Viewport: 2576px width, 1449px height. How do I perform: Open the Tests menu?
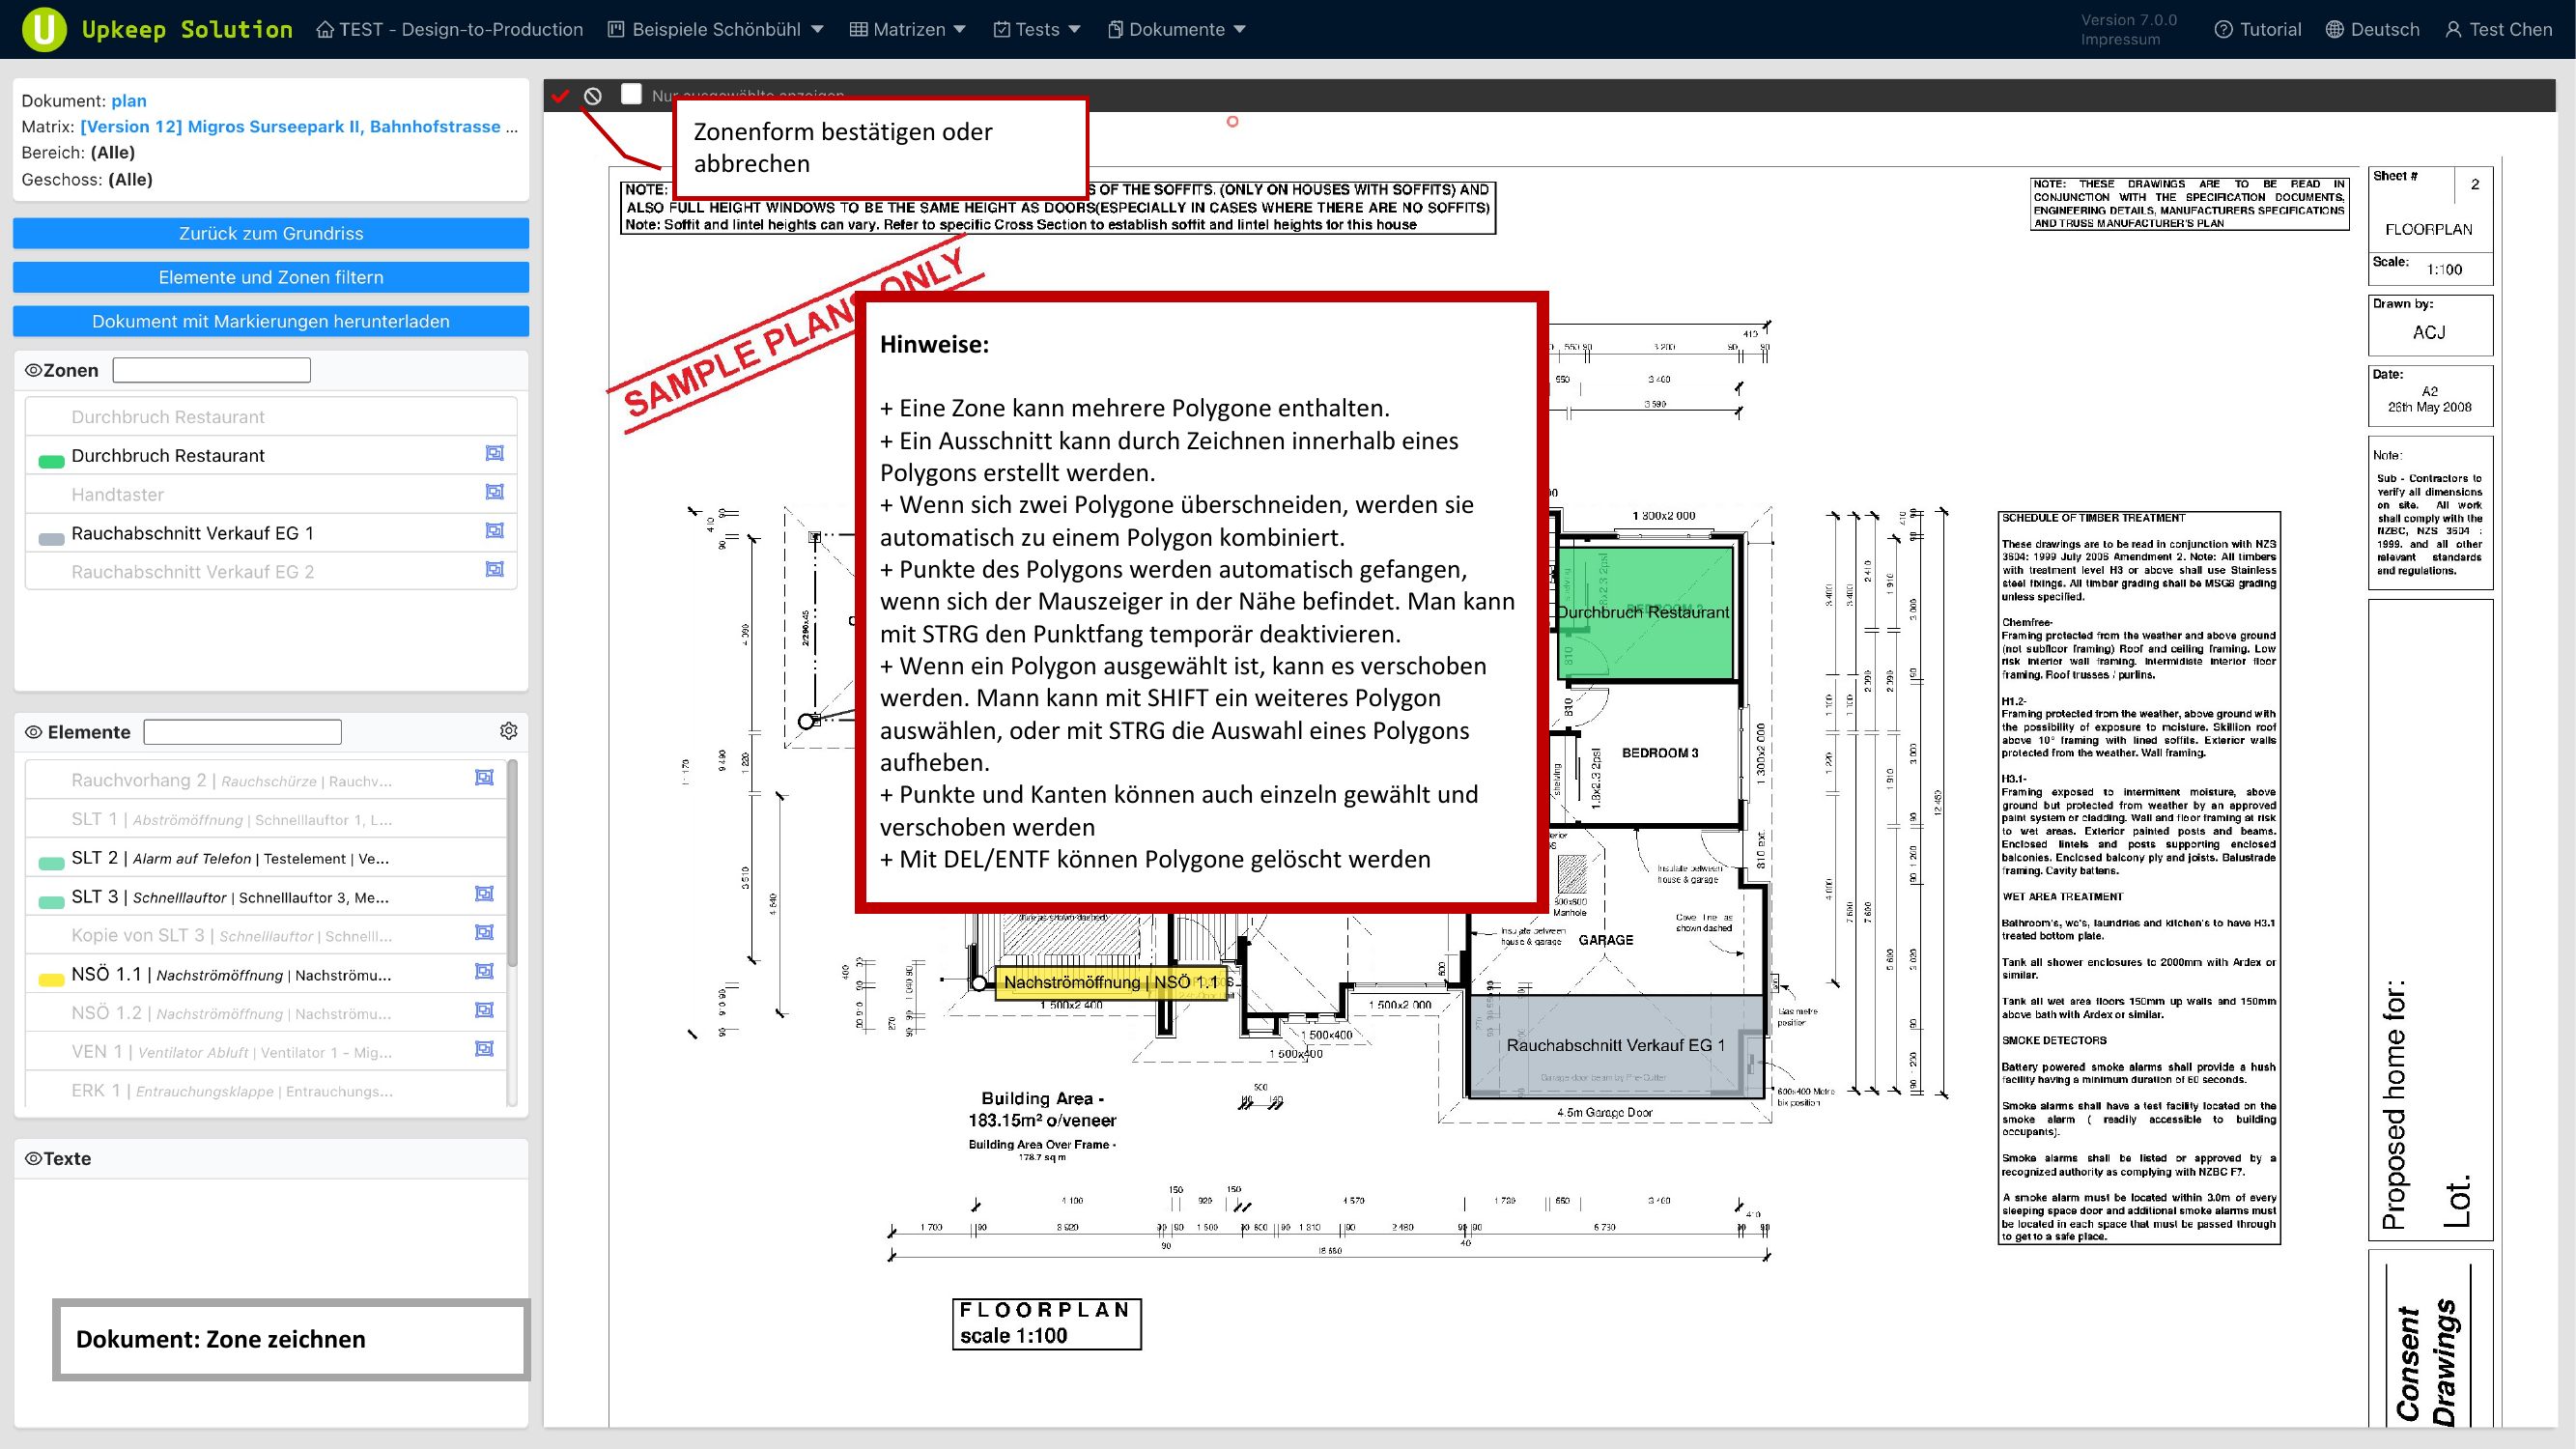pyautogui.click(x=1037, y=29)
